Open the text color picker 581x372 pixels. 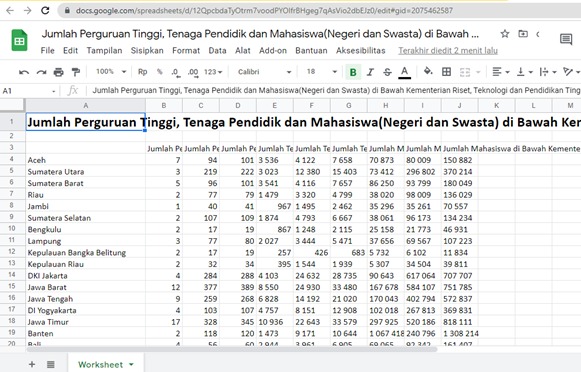pos(405,72)
